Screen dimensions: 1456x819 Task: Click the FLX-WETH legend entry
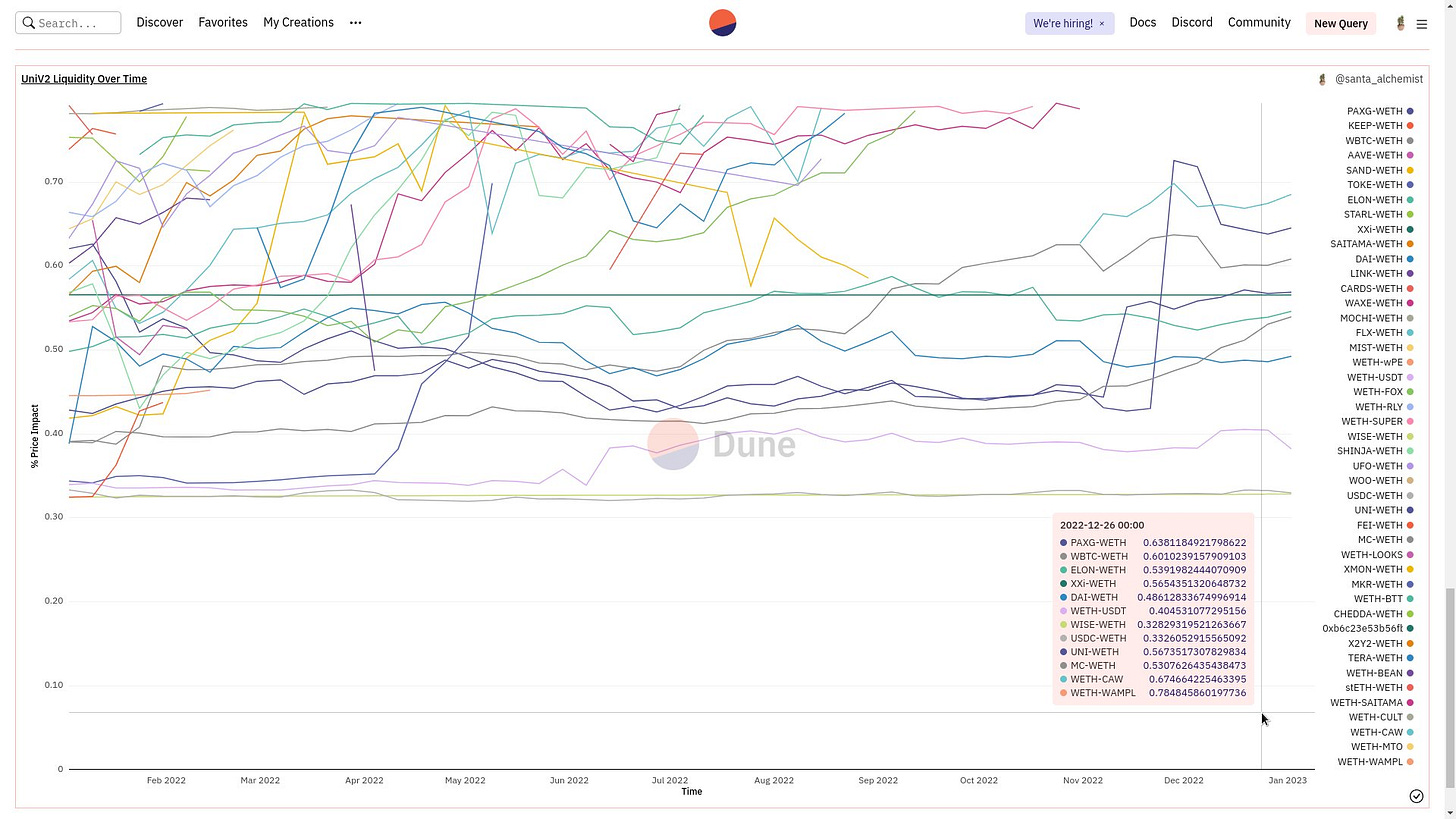click(1385, 333)
